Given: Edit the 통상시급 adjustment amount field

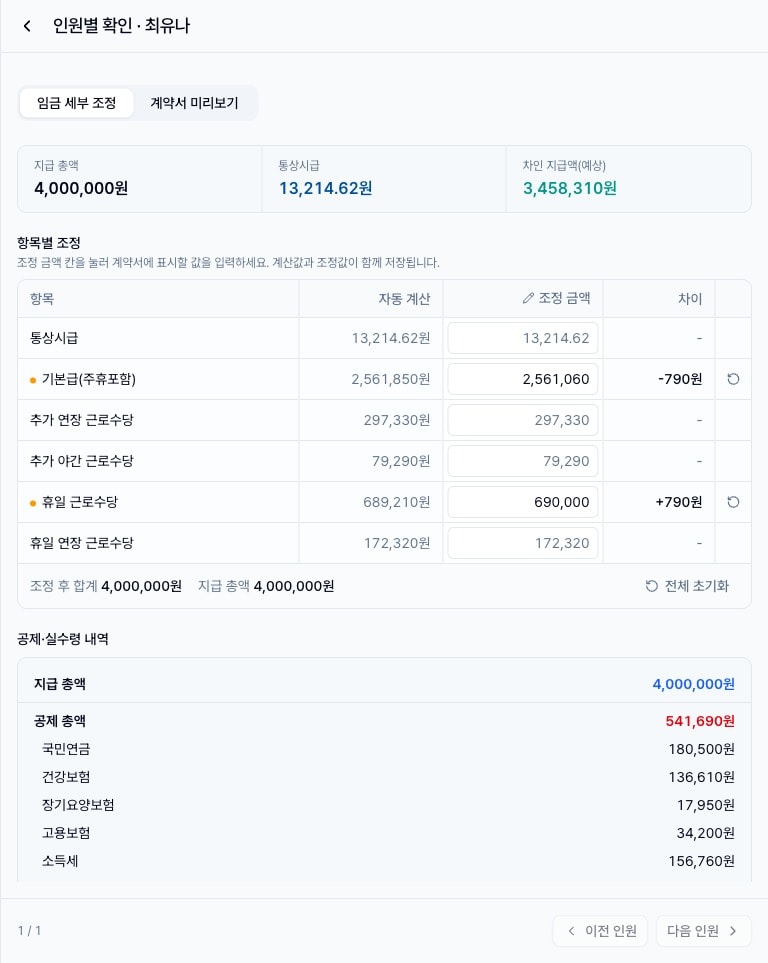Looking at the screenshot, I should point(523,338).
